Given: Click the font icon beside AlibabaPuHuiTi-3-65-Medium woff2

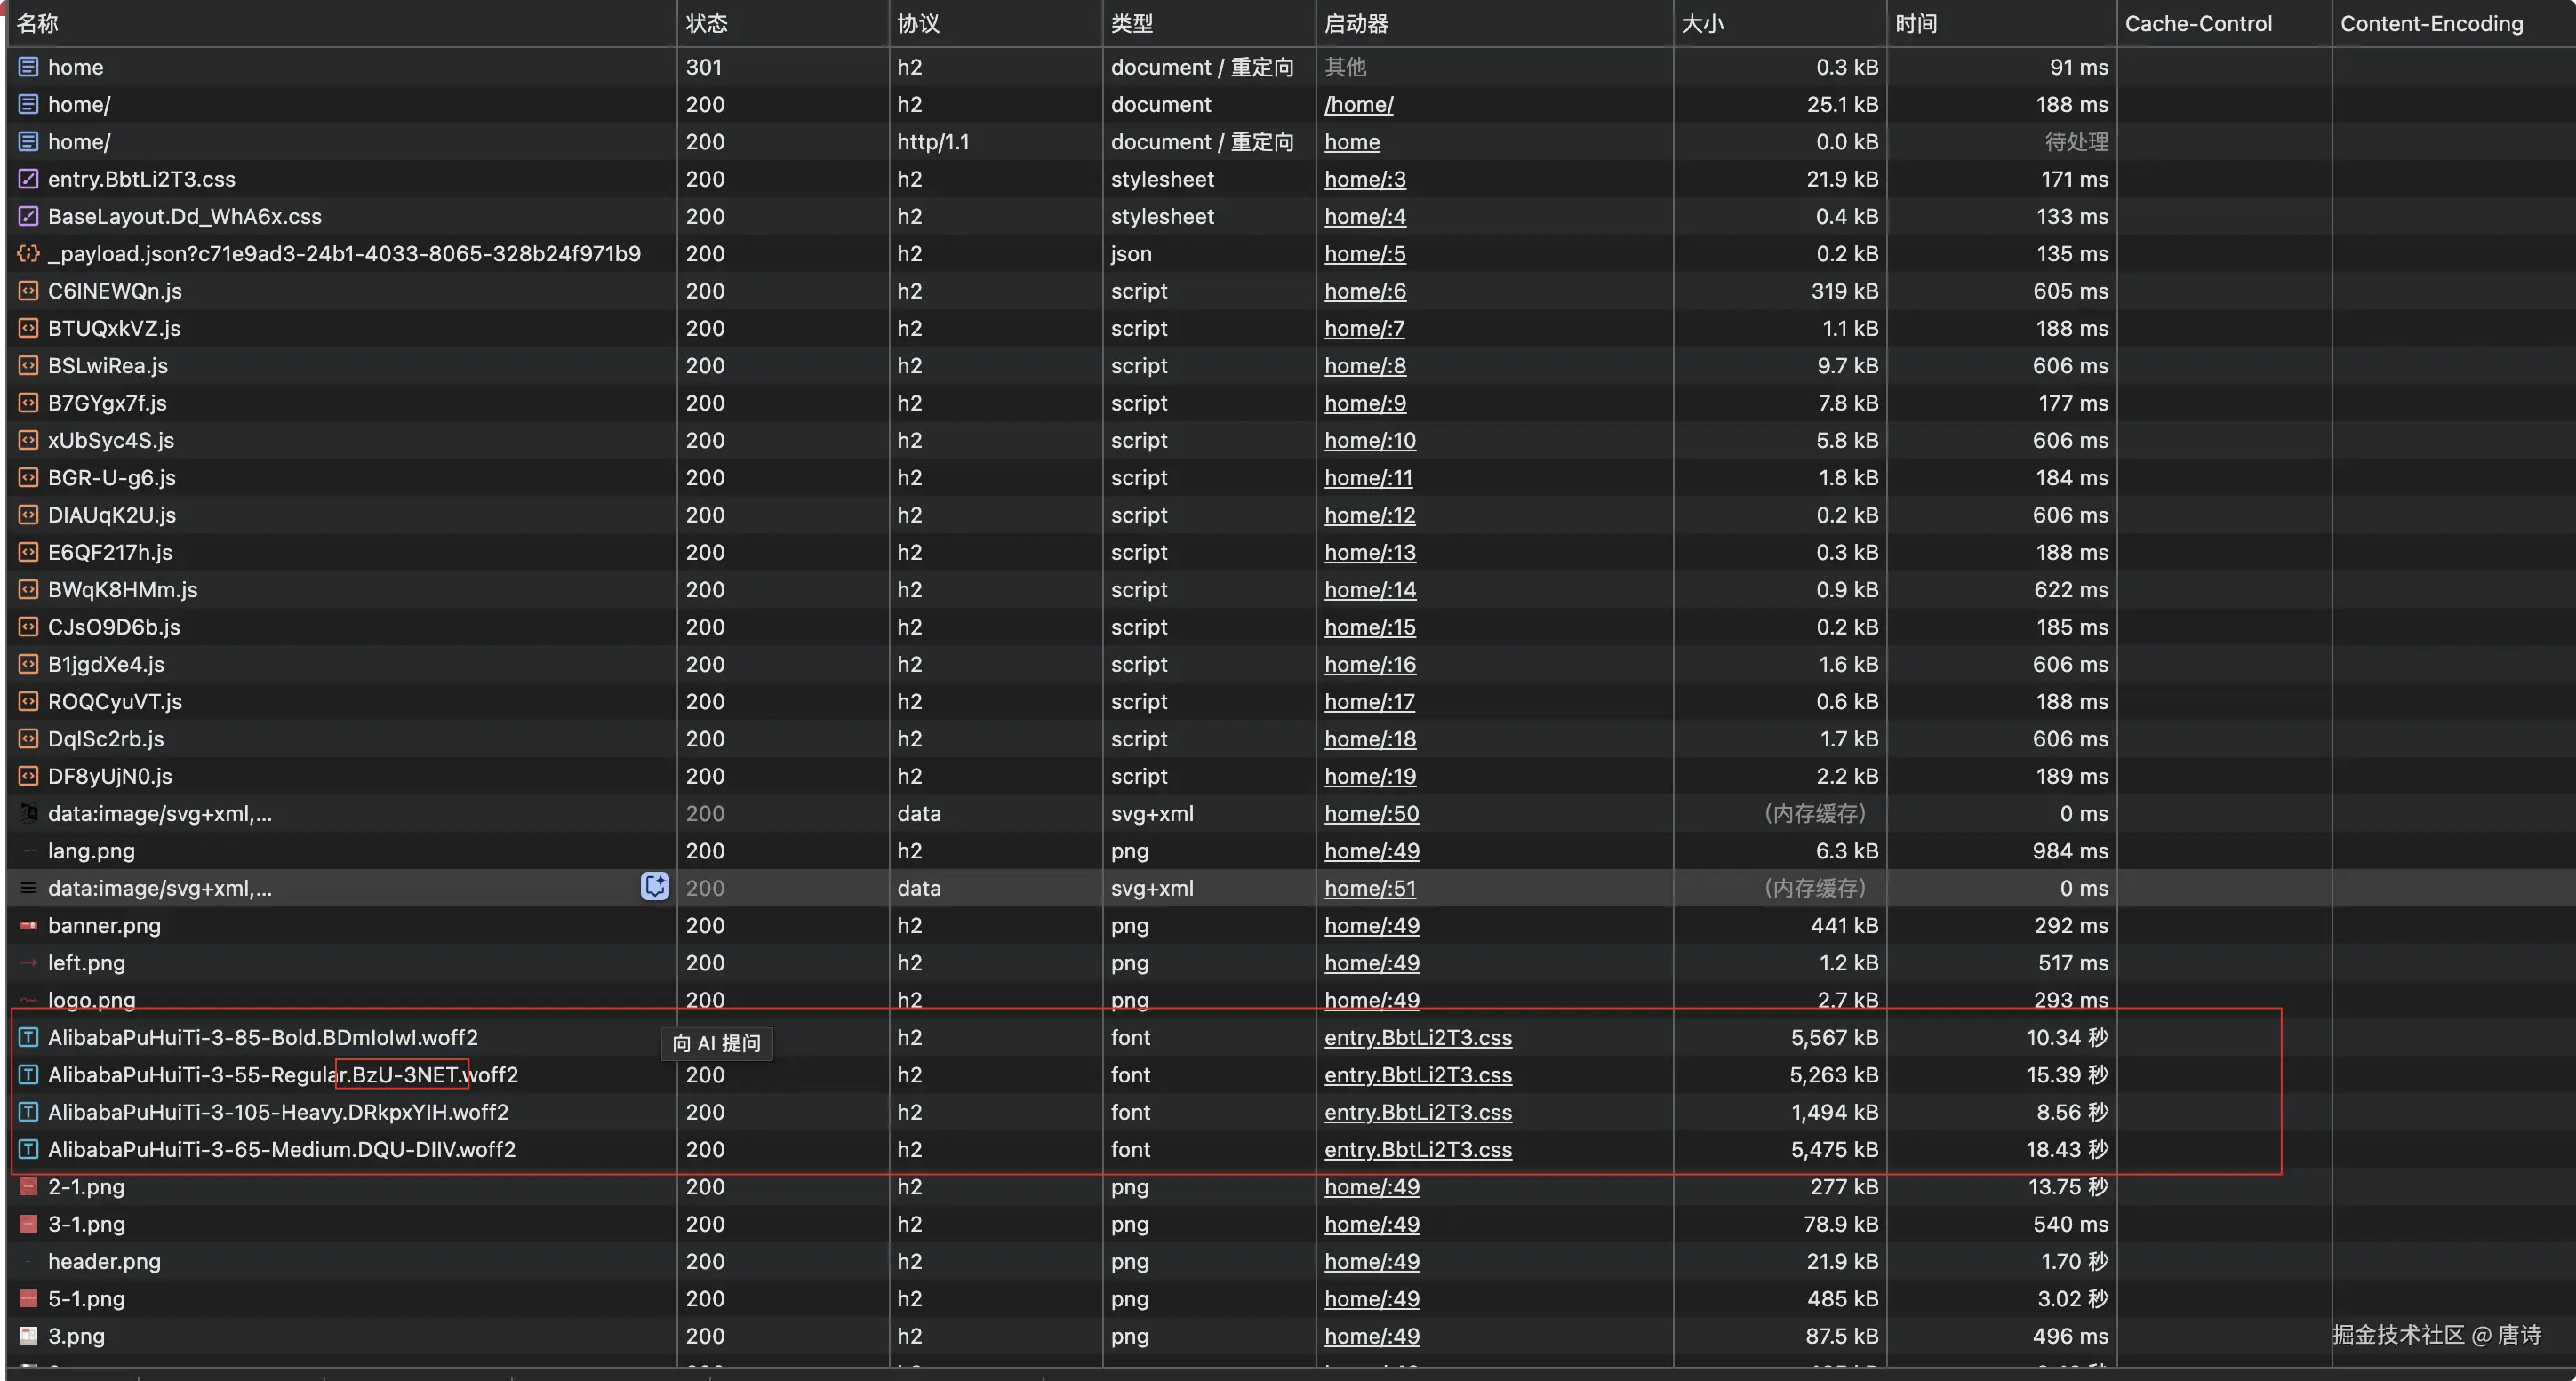Looking at the screenshot, I should [28, 1150].
